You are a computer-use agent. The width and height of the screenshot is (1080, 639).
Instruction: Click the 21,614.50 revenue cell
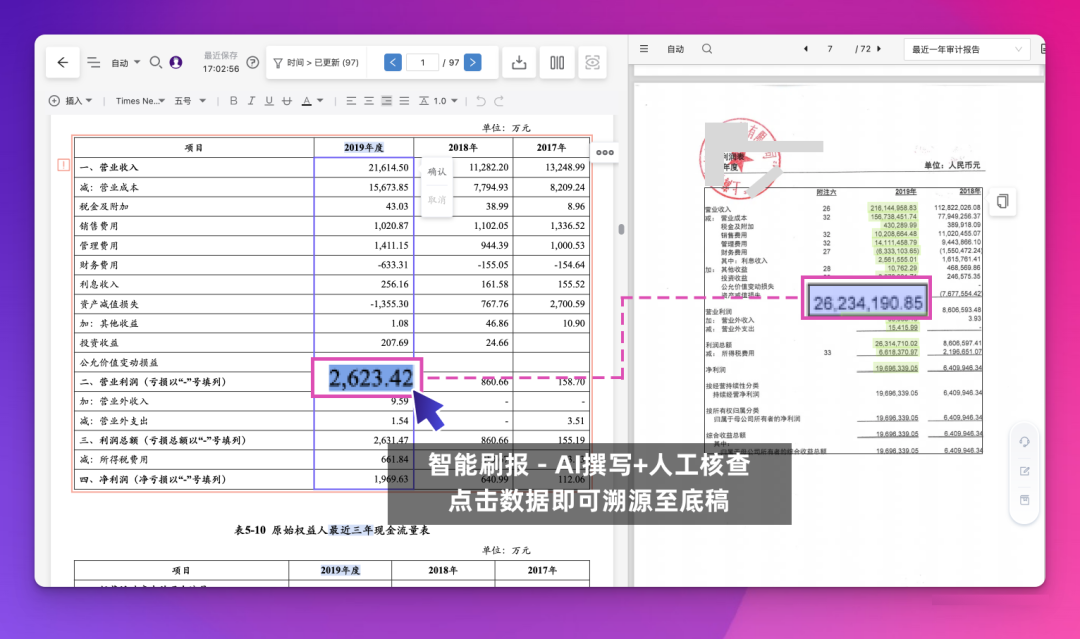(x=364, y=167)
